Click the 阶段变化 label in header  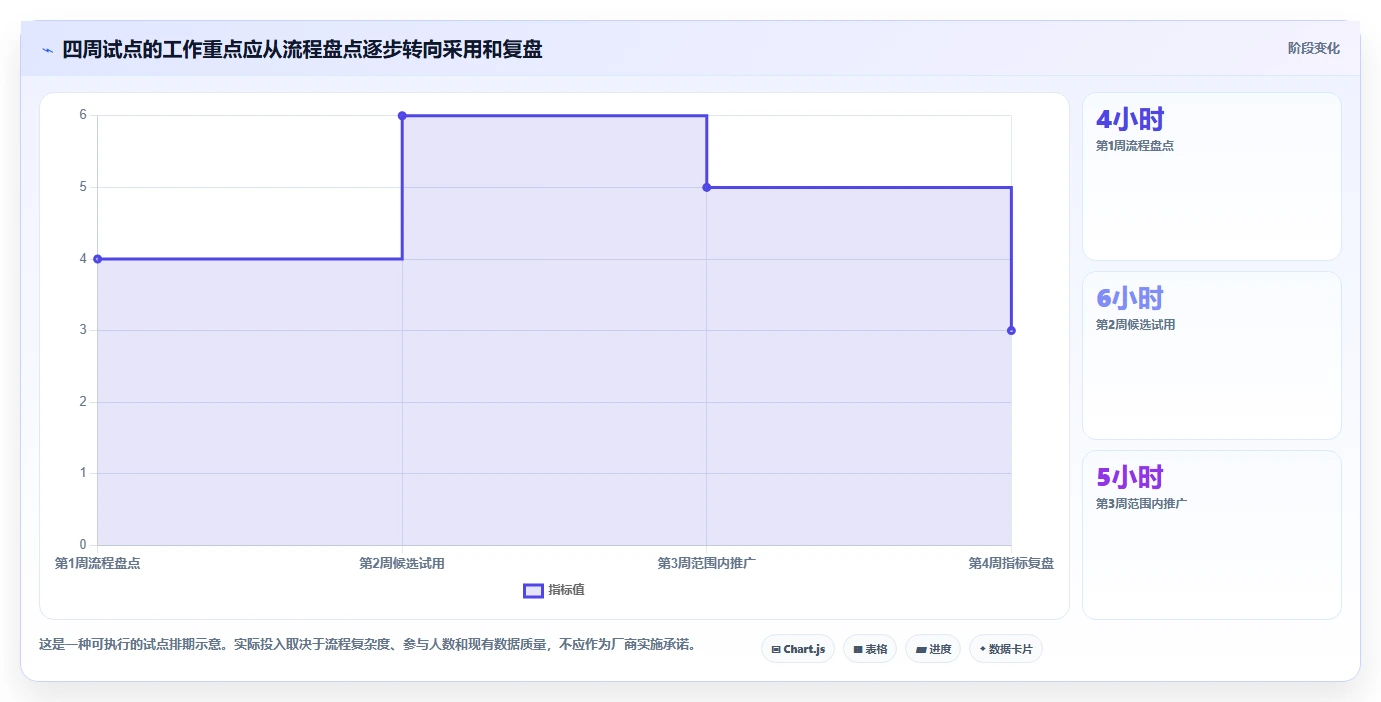coord(1313,48)
